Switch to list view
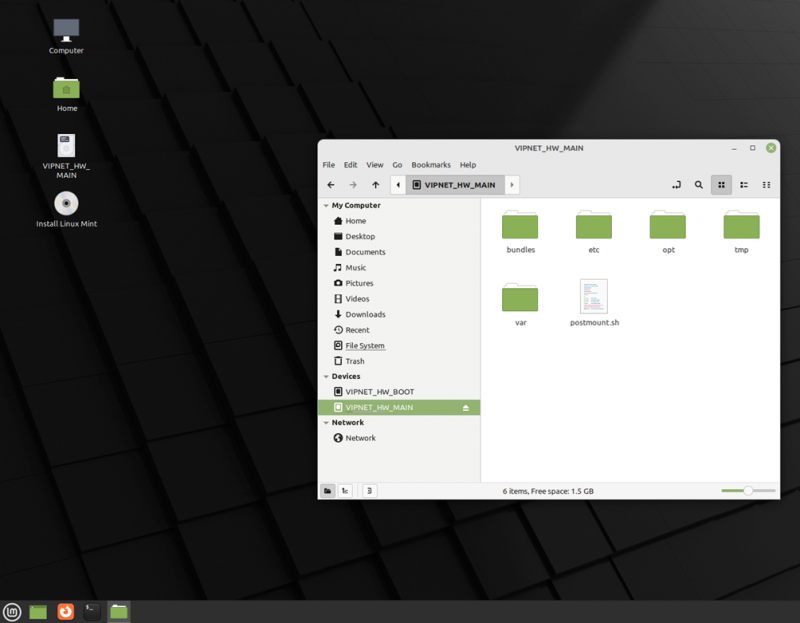Viewport: 800px width, 623px height. (744, 185)
